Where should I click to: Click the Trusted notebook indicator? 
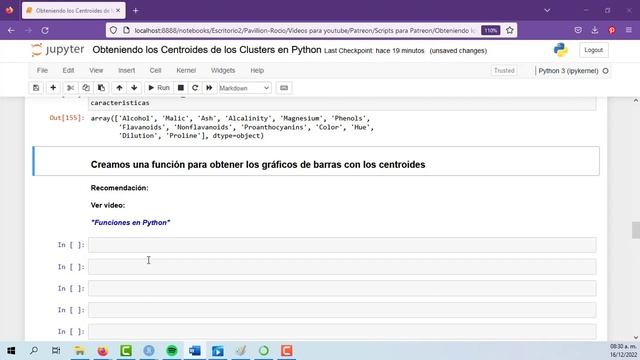(x=504, y=71)
